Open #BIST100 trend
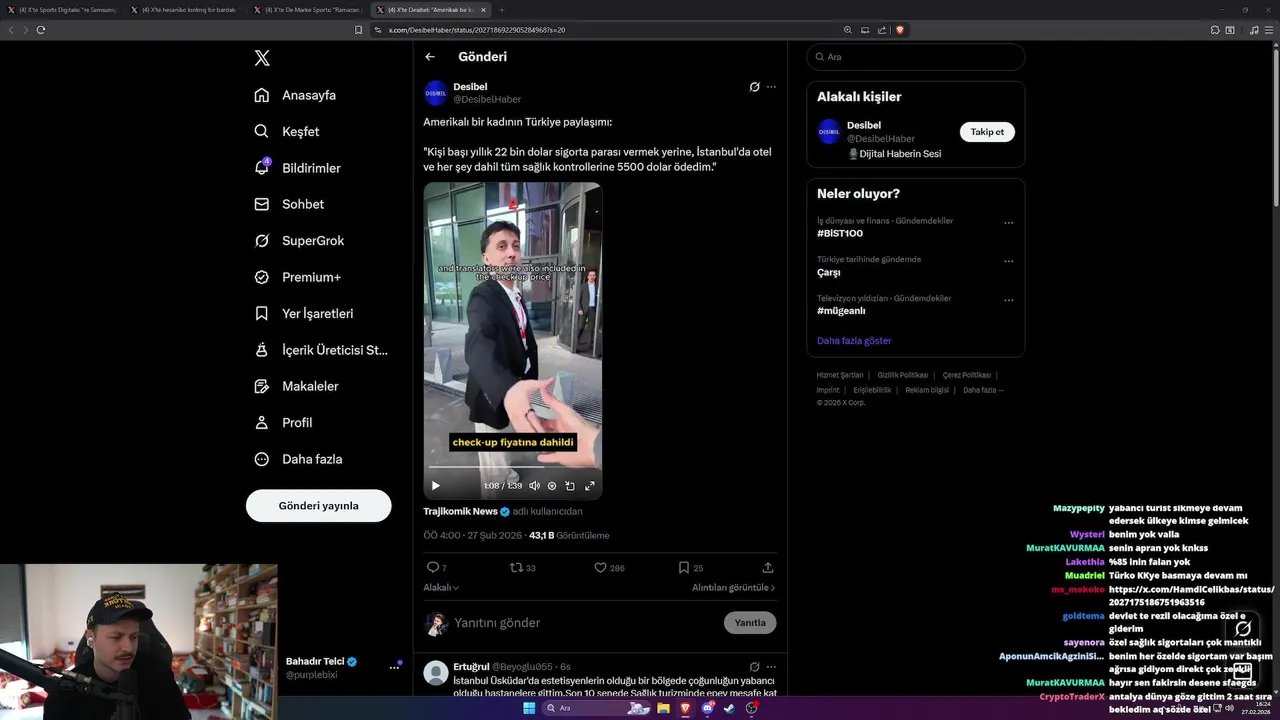The width and height of the screenshot is (1280, 720). [840, 233]
